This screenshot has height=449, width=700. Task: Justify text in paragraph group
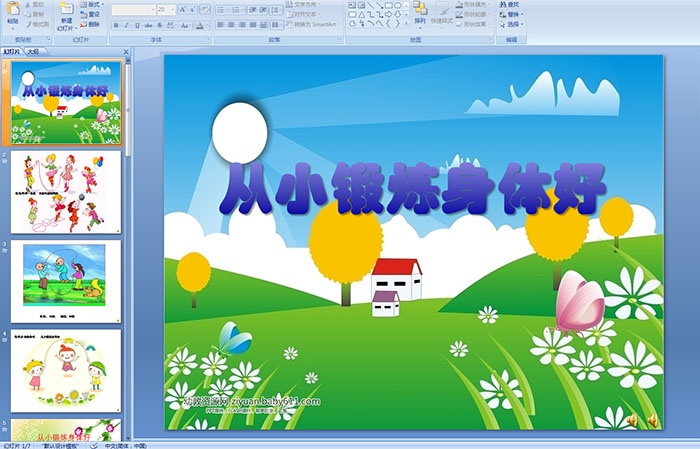point(253,25)
